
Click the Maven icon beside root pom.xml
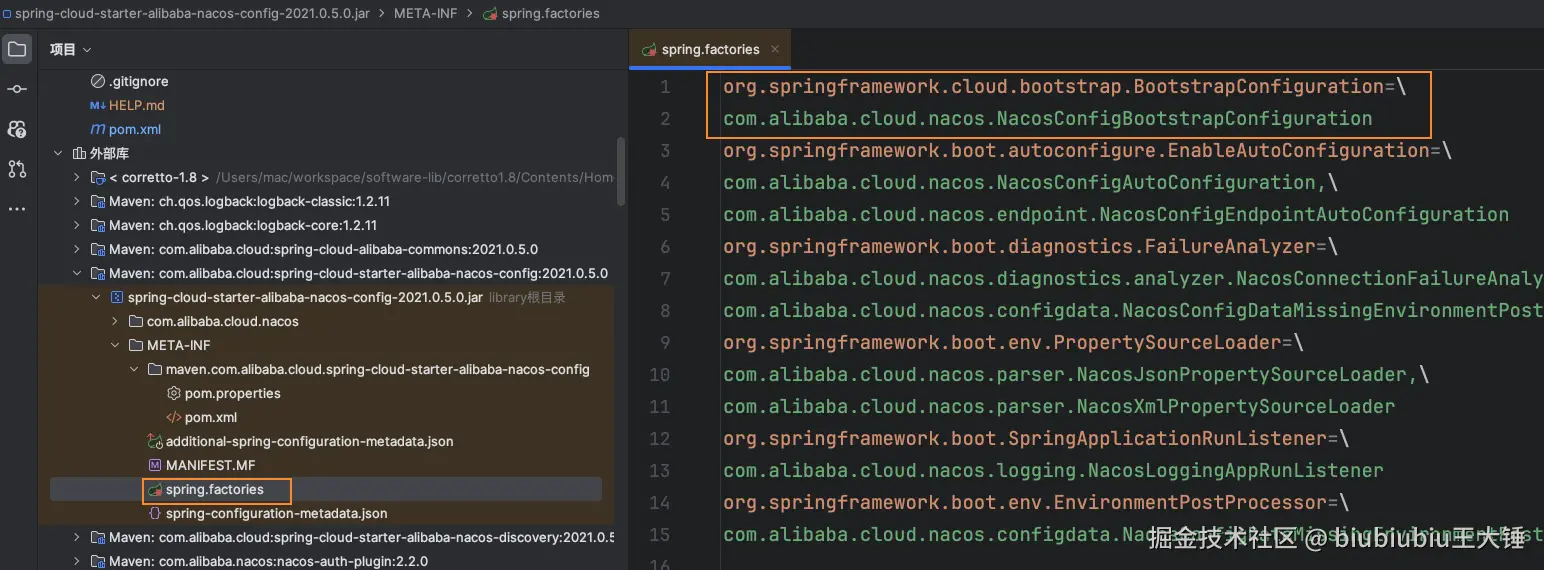point(97,129)
